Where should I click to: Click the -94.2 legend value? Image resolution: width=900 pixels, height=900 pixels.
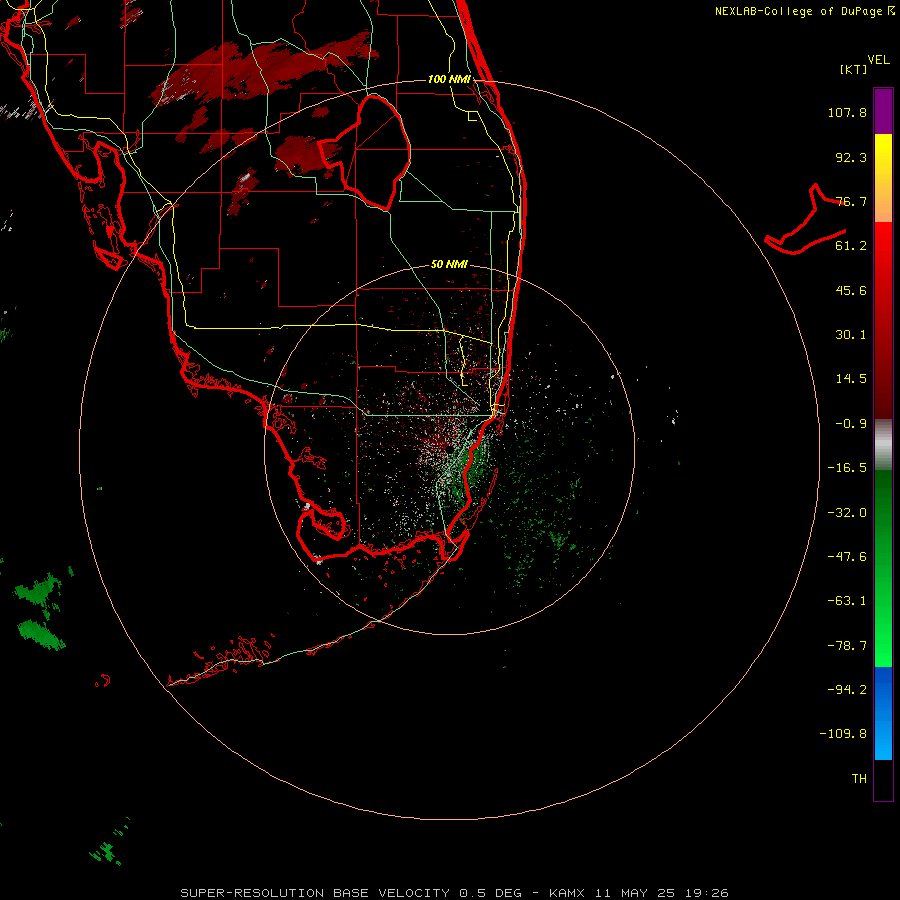click(847, 689)
